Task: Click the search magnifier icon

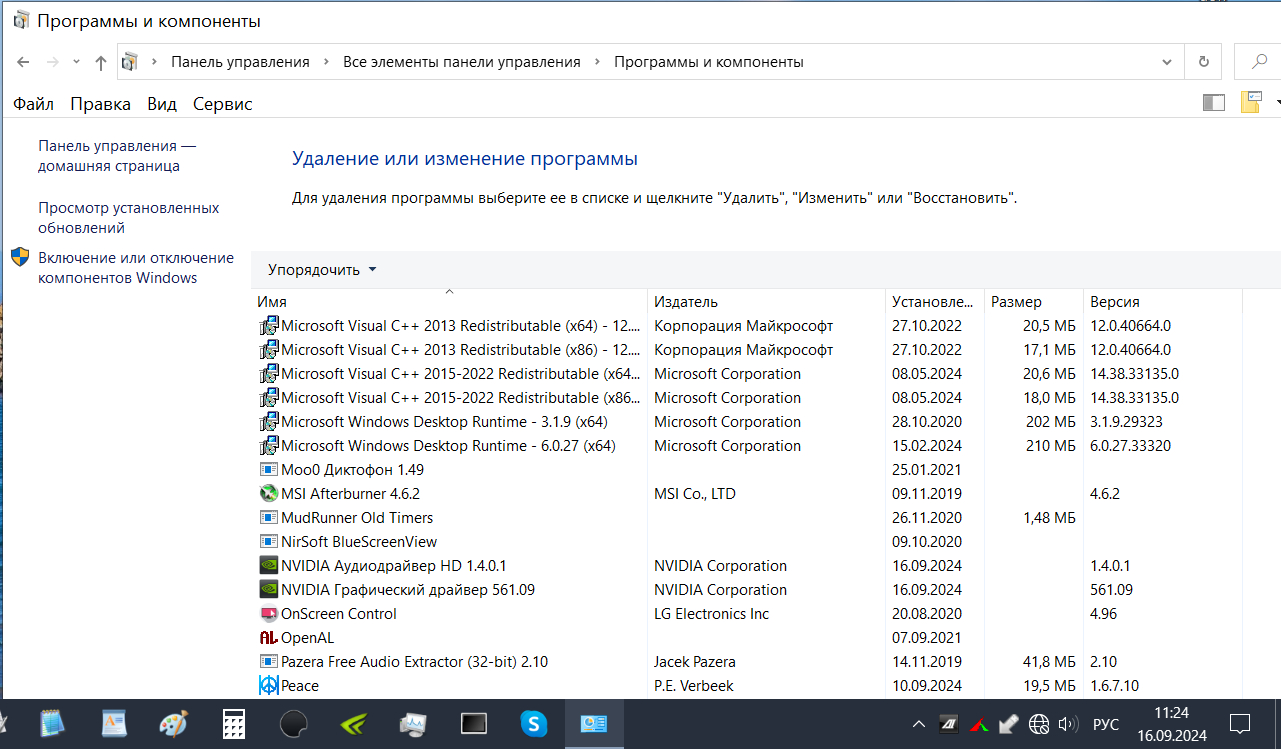Action: point(1260,62)
